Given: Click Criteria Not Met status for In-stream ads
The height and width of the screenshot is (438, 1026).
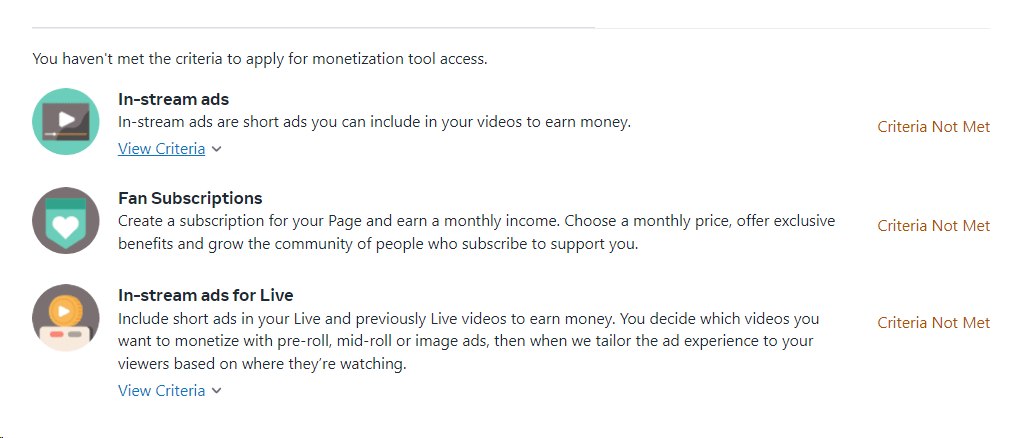Looking at the screenshot, I should click(x=933, y=127).
